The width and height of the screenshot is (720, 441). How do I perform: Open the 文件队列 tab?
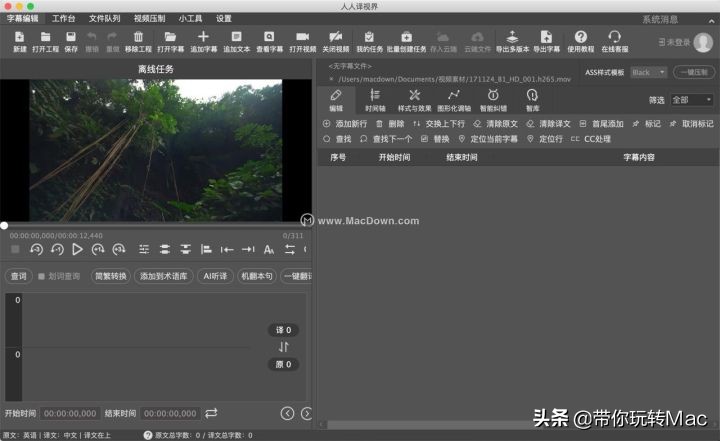(x=104, y=18)
